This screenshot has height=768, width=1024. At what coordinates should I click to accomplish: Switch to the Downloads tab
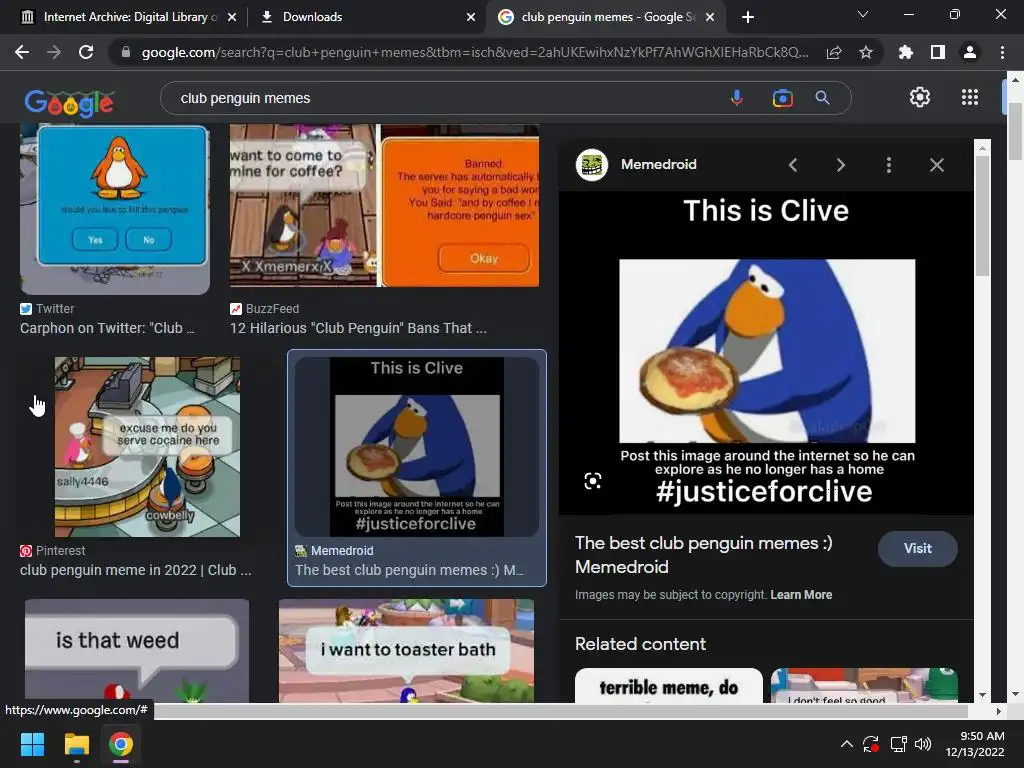366,17
